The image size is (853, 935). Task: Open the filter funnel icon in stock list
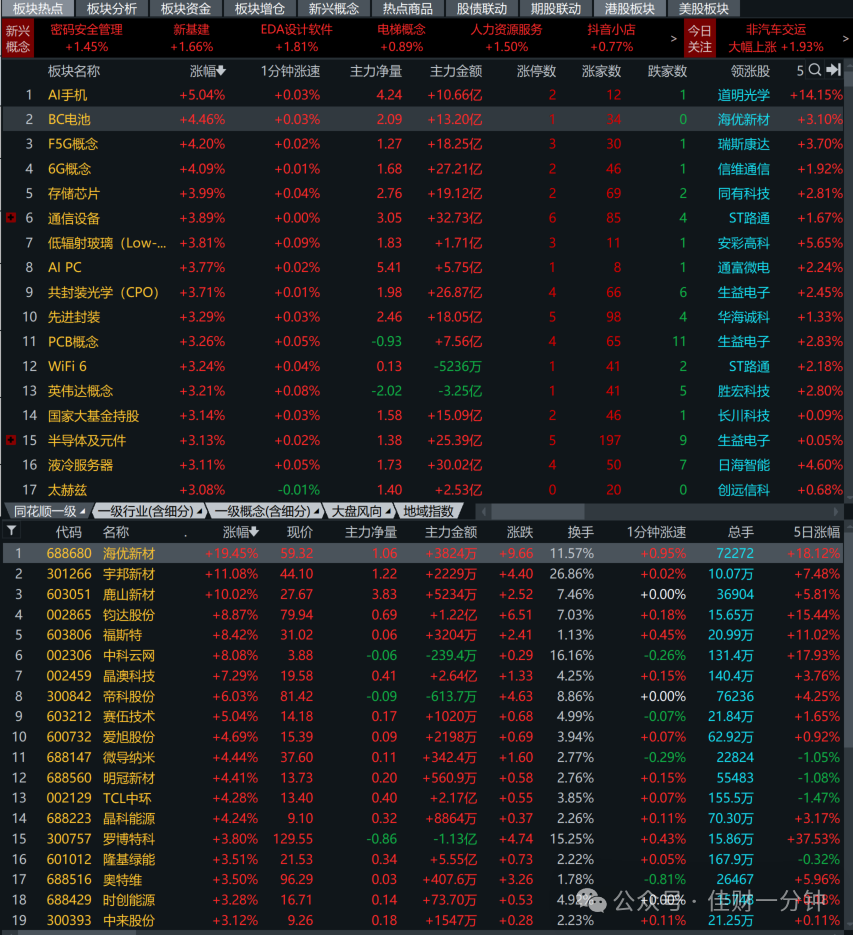[x=11, y=530]
